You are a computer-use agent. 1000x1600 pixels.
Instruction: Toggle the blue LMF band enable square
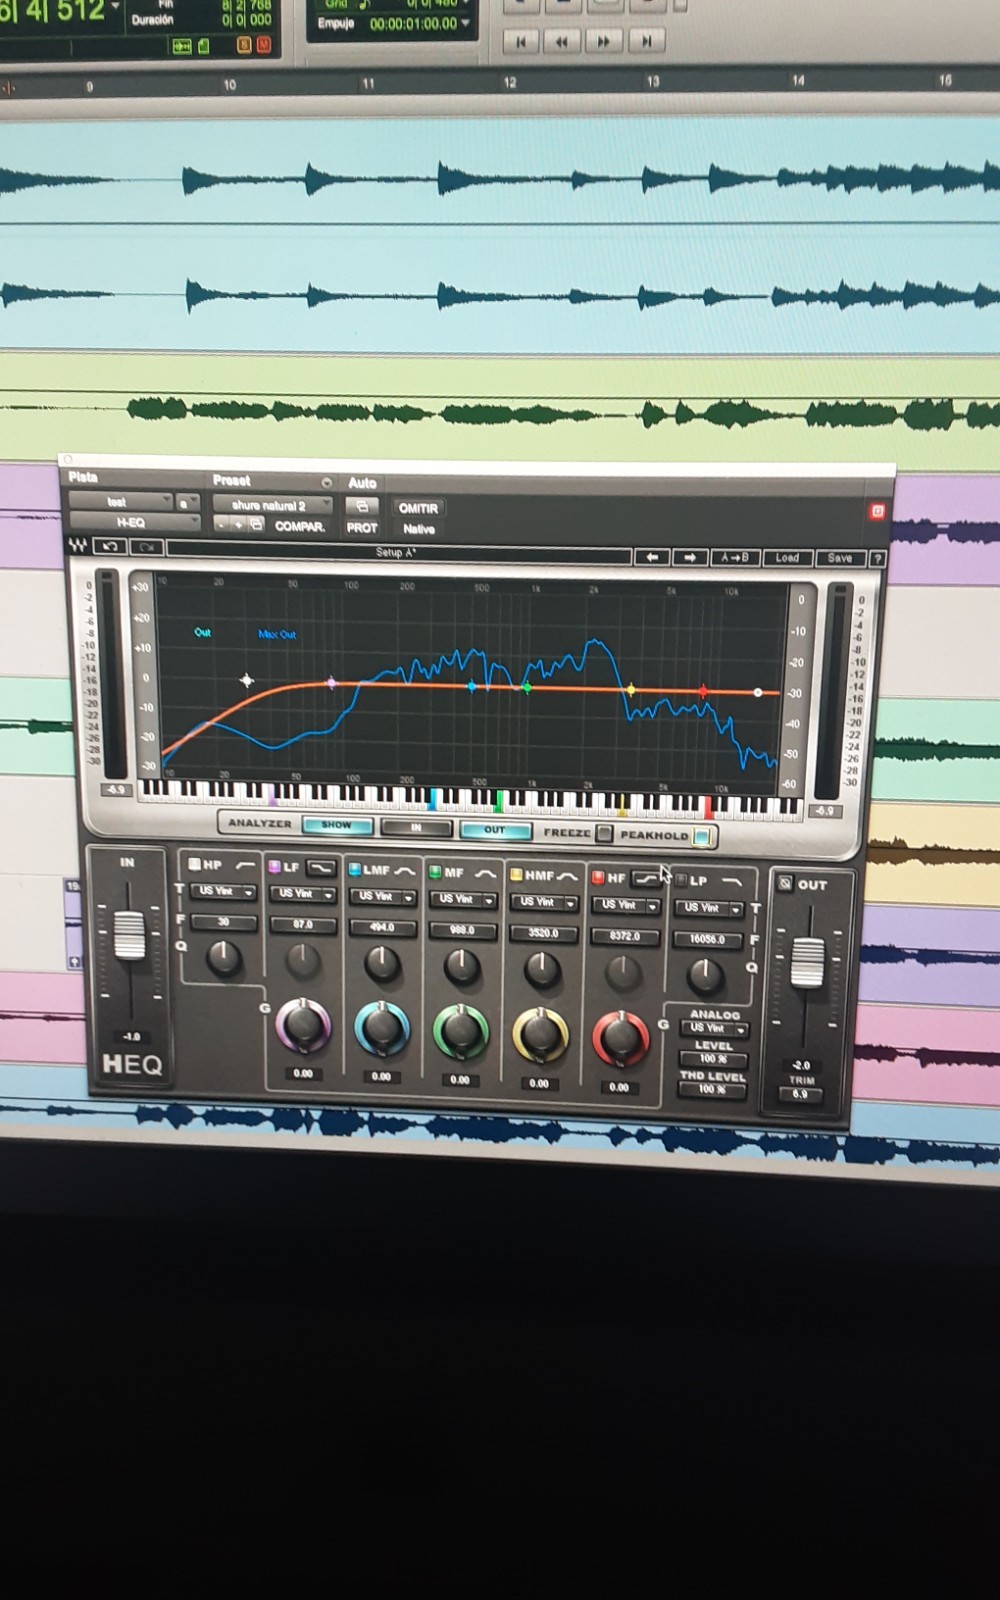pos(354,869)
